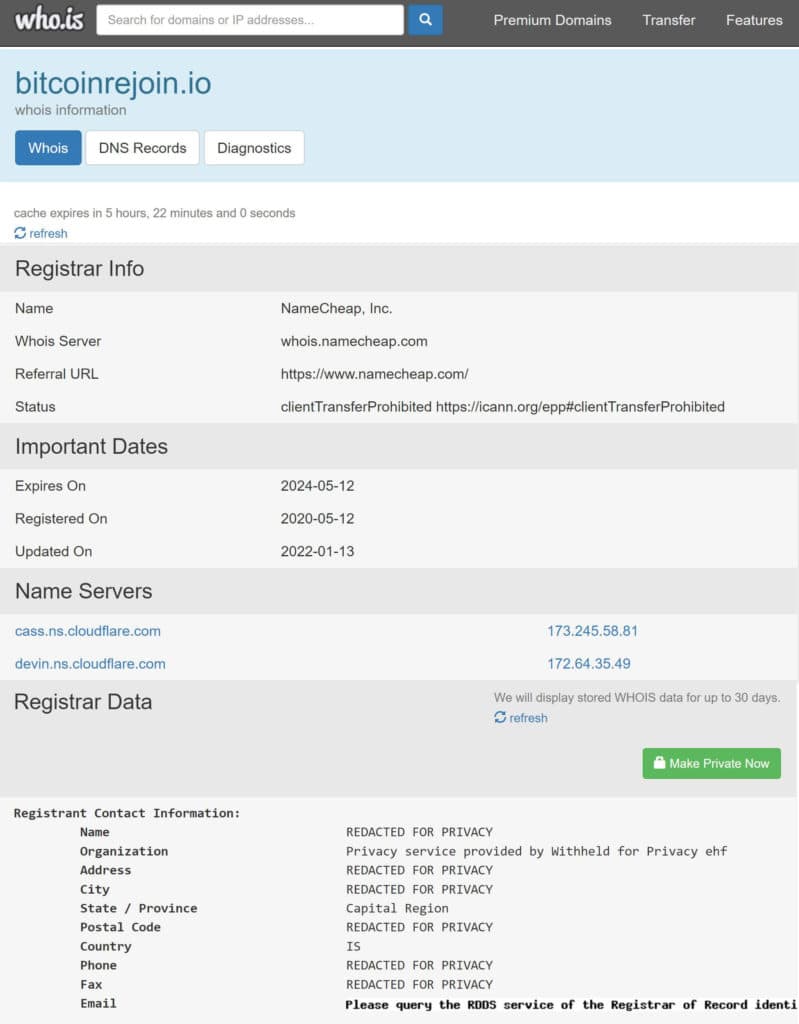Select the Whois tab
This screenshot has height=1024, width=799.
48,148
